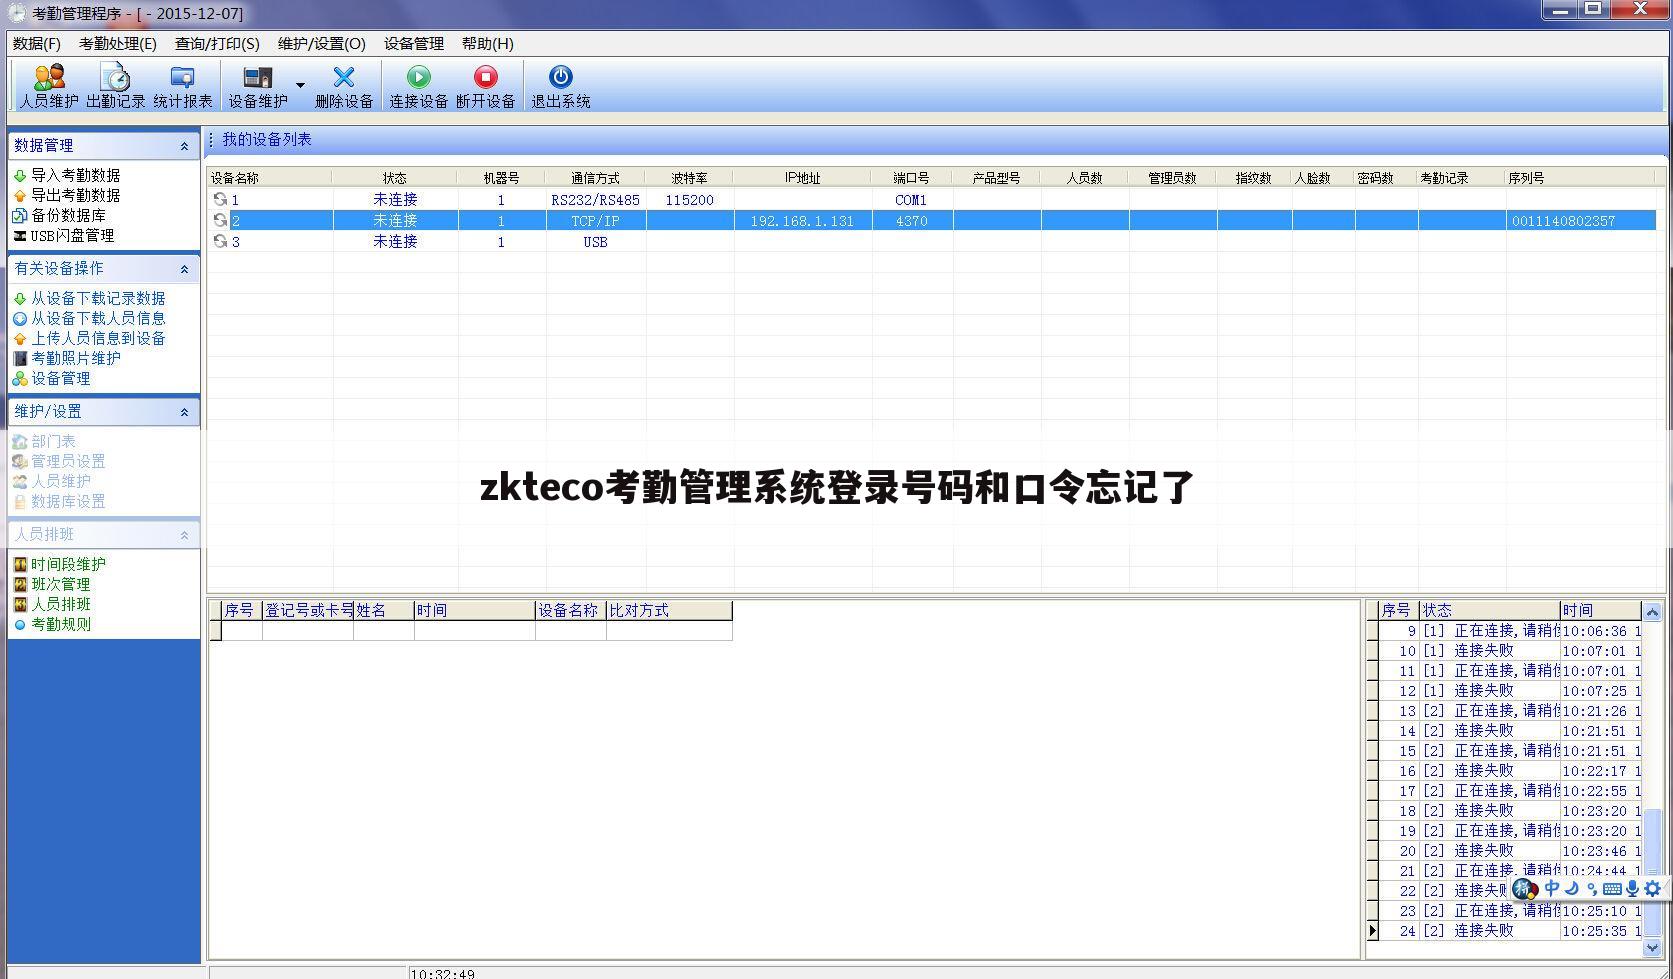1673x979 pixels.
Task: Select log row 24 连接失败
Action: pos(1504,931)
